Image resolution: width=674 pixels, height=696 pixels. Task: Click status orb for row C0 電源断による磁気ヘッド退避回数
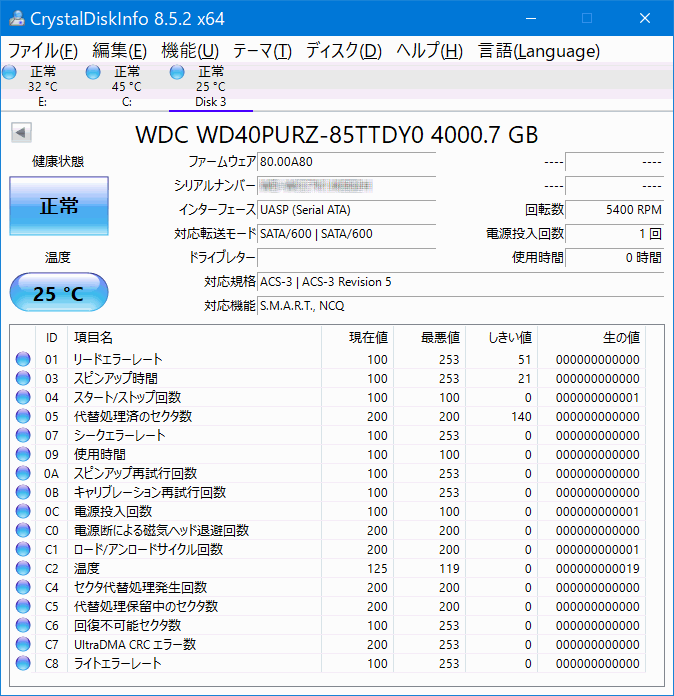23,530
